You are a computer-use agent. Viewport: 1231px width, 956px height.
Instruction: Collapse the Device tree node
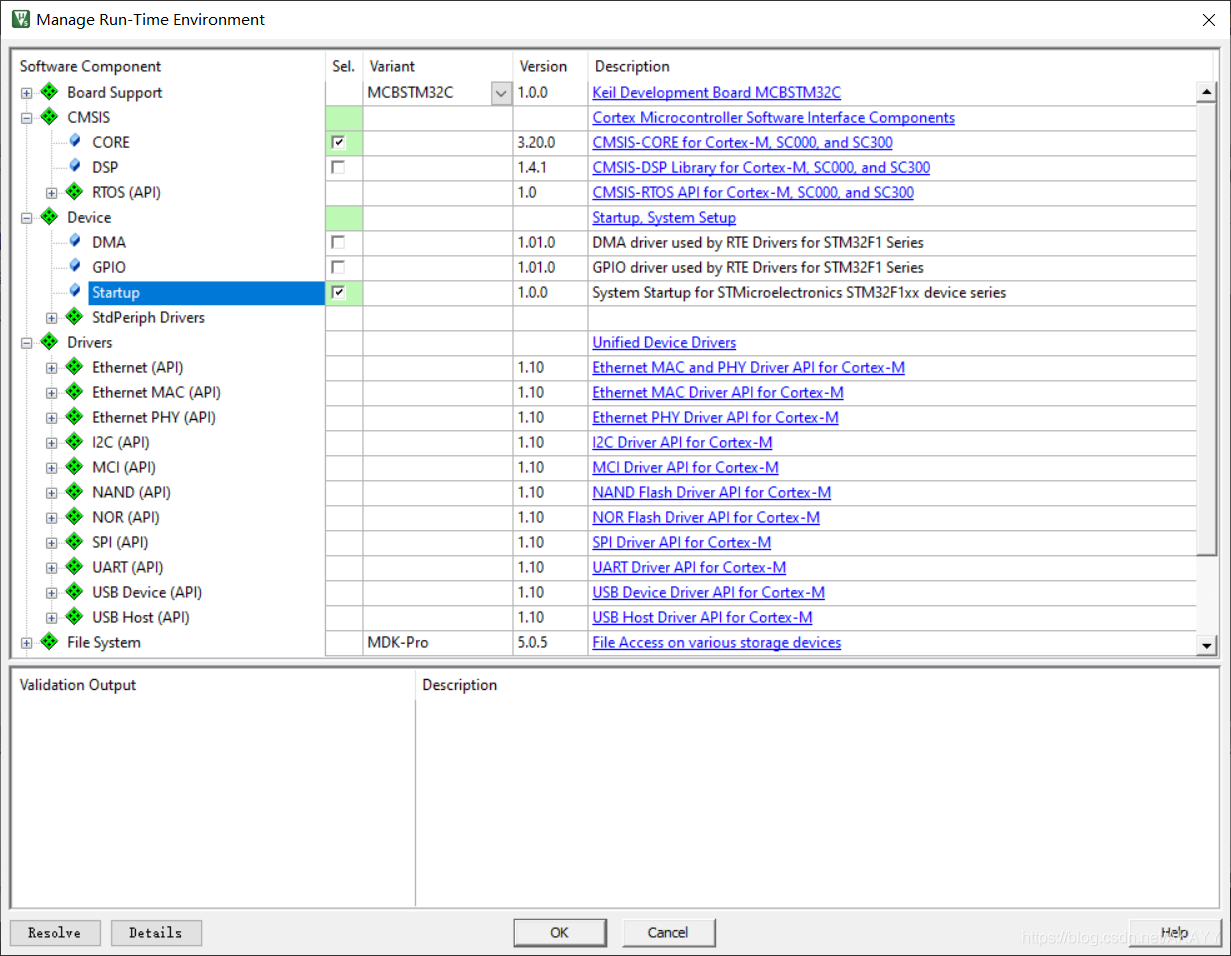tap(27, 218)
